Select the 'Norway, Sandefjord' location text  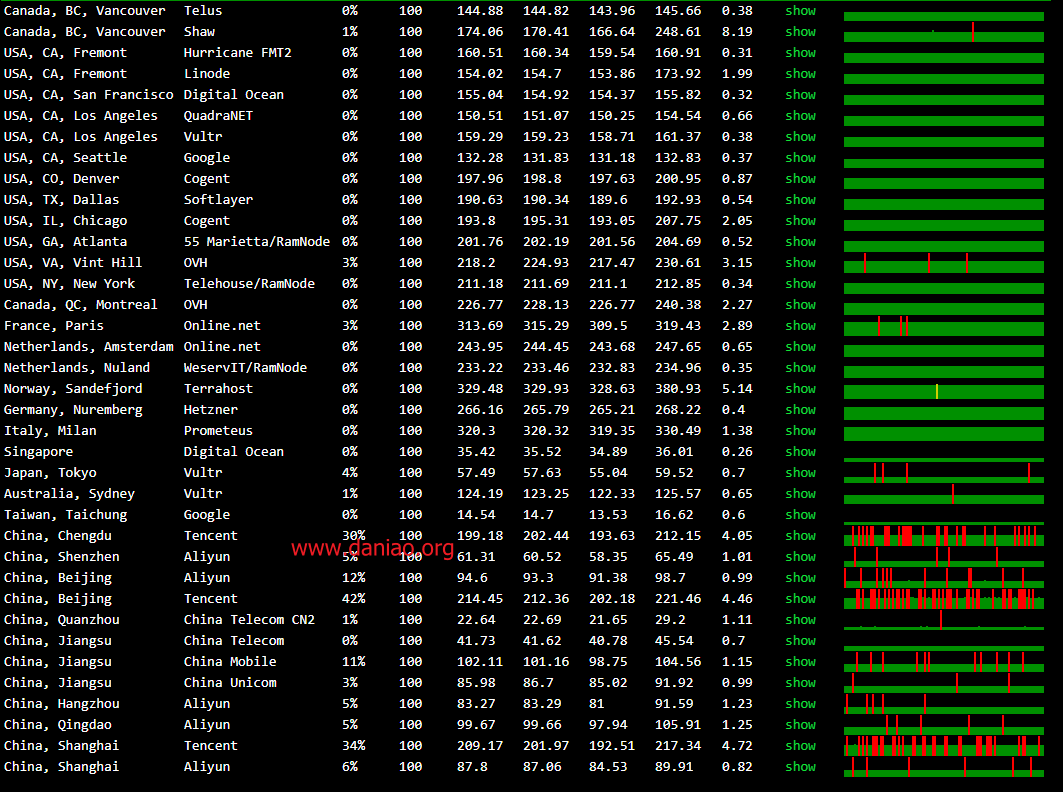click(73, 389)
